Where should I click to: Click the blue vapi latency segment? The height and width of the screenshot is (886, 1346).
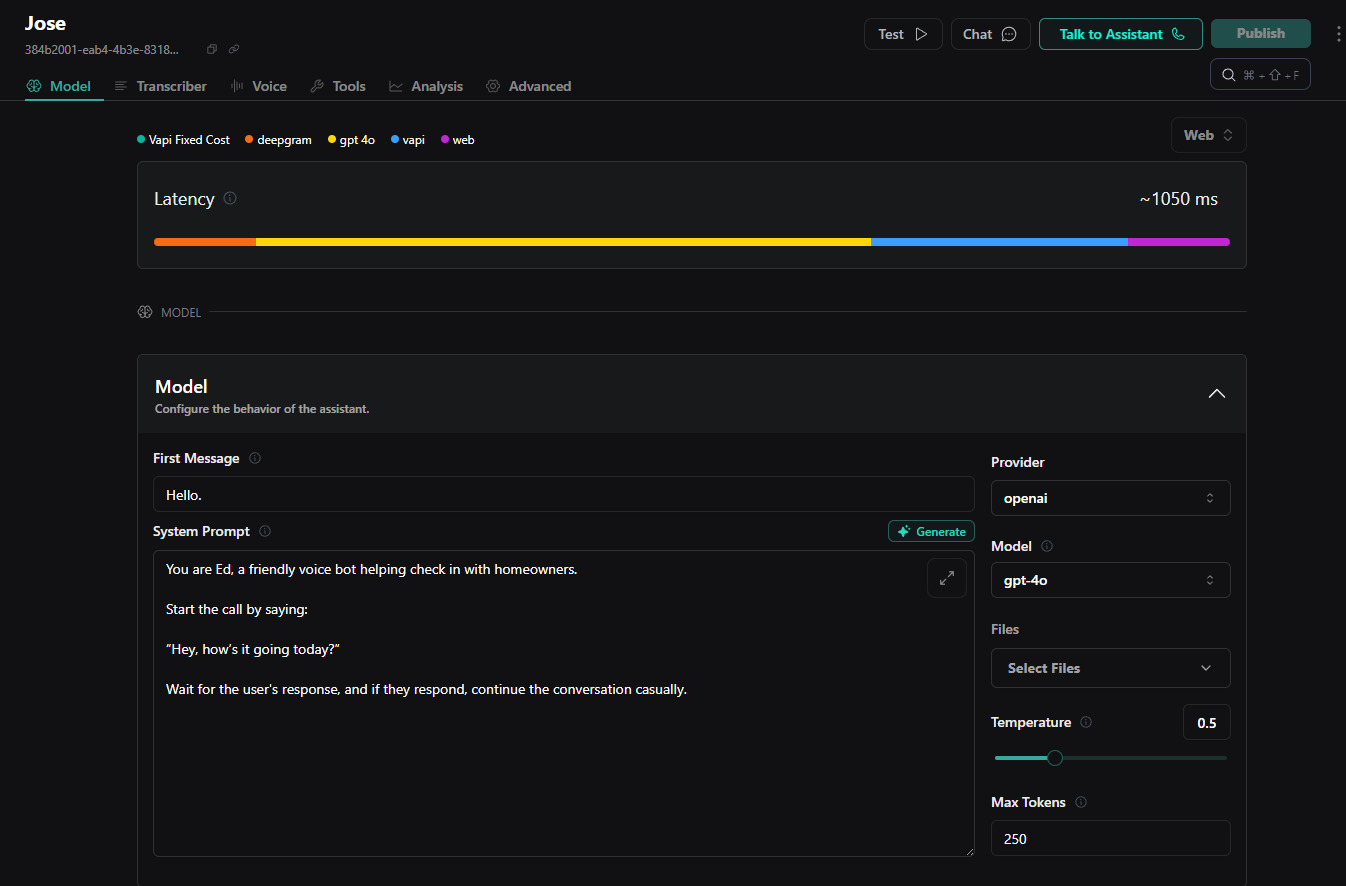pos(999,242)
